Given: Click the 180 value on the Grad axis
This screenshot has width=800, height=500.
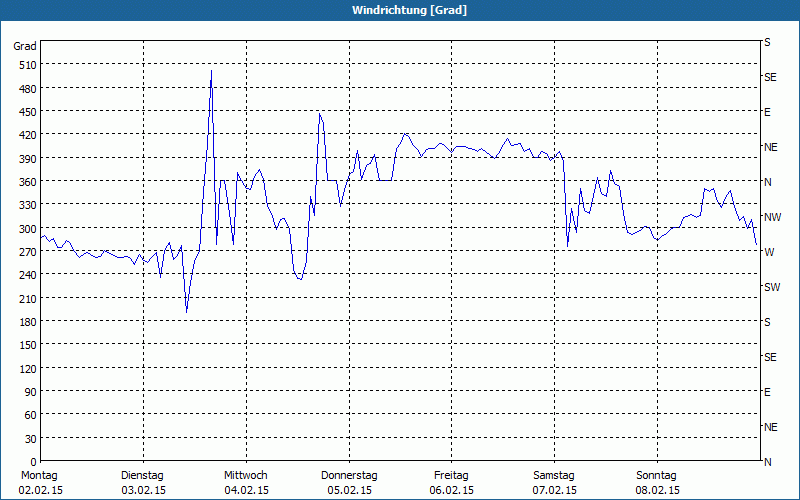Looking at the screenshot, I should [29, 322].
